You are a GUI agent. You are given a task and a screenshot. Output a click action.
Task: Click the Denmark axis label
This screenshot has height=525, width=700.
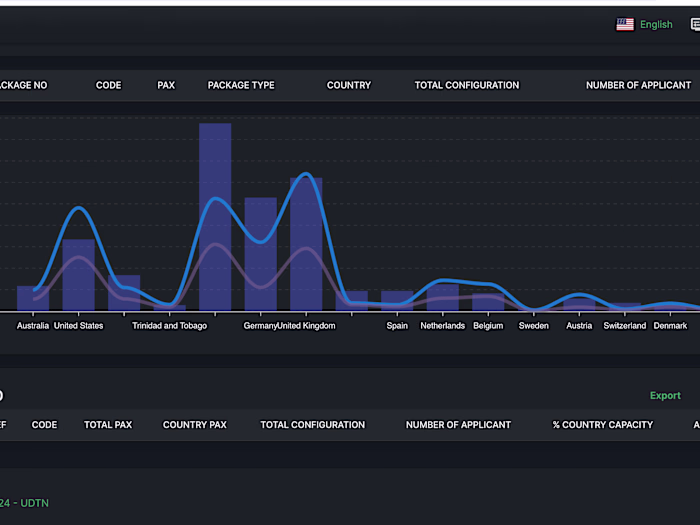tap(670, 326)
